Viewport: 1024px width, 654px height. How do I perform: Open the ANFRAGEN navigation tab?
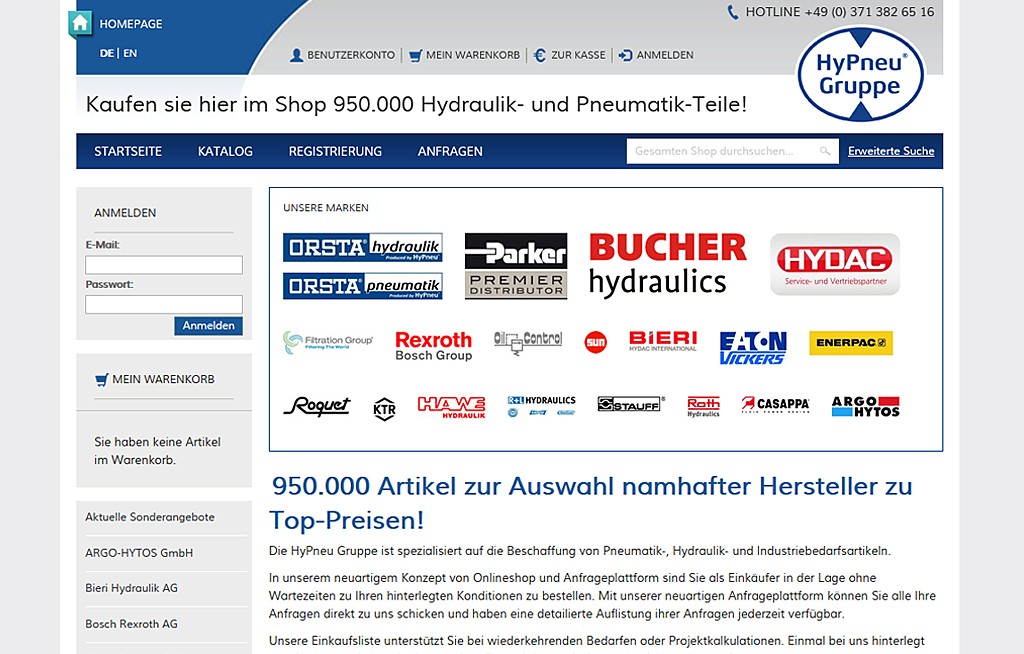point(450,151)
